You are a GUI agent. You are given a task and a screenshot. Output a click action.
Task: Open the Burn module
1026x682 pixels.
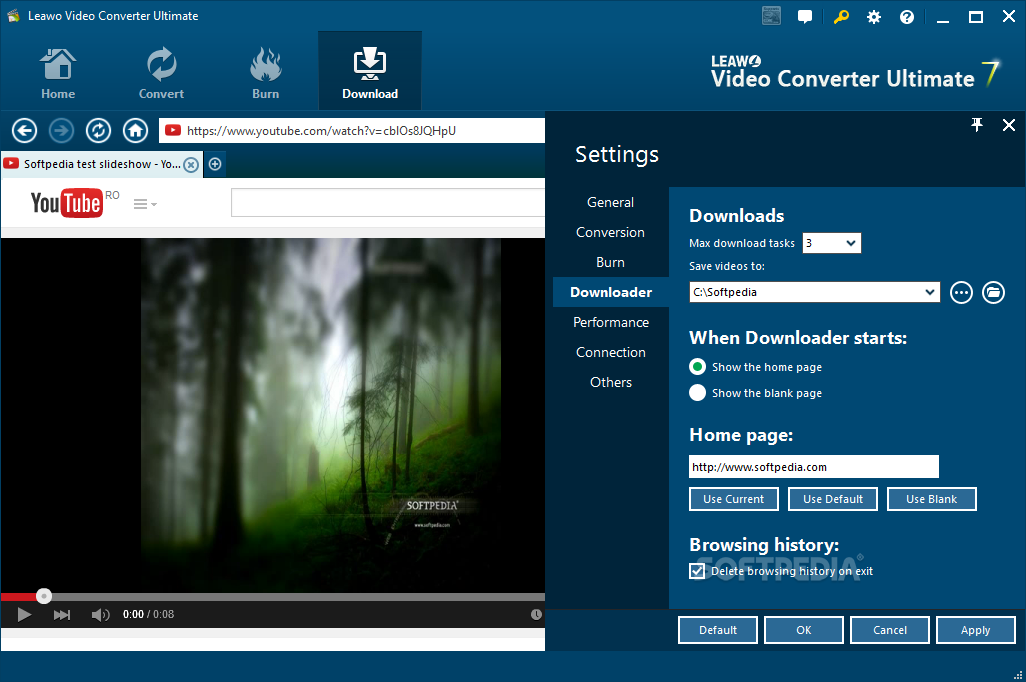pos(265,73)
